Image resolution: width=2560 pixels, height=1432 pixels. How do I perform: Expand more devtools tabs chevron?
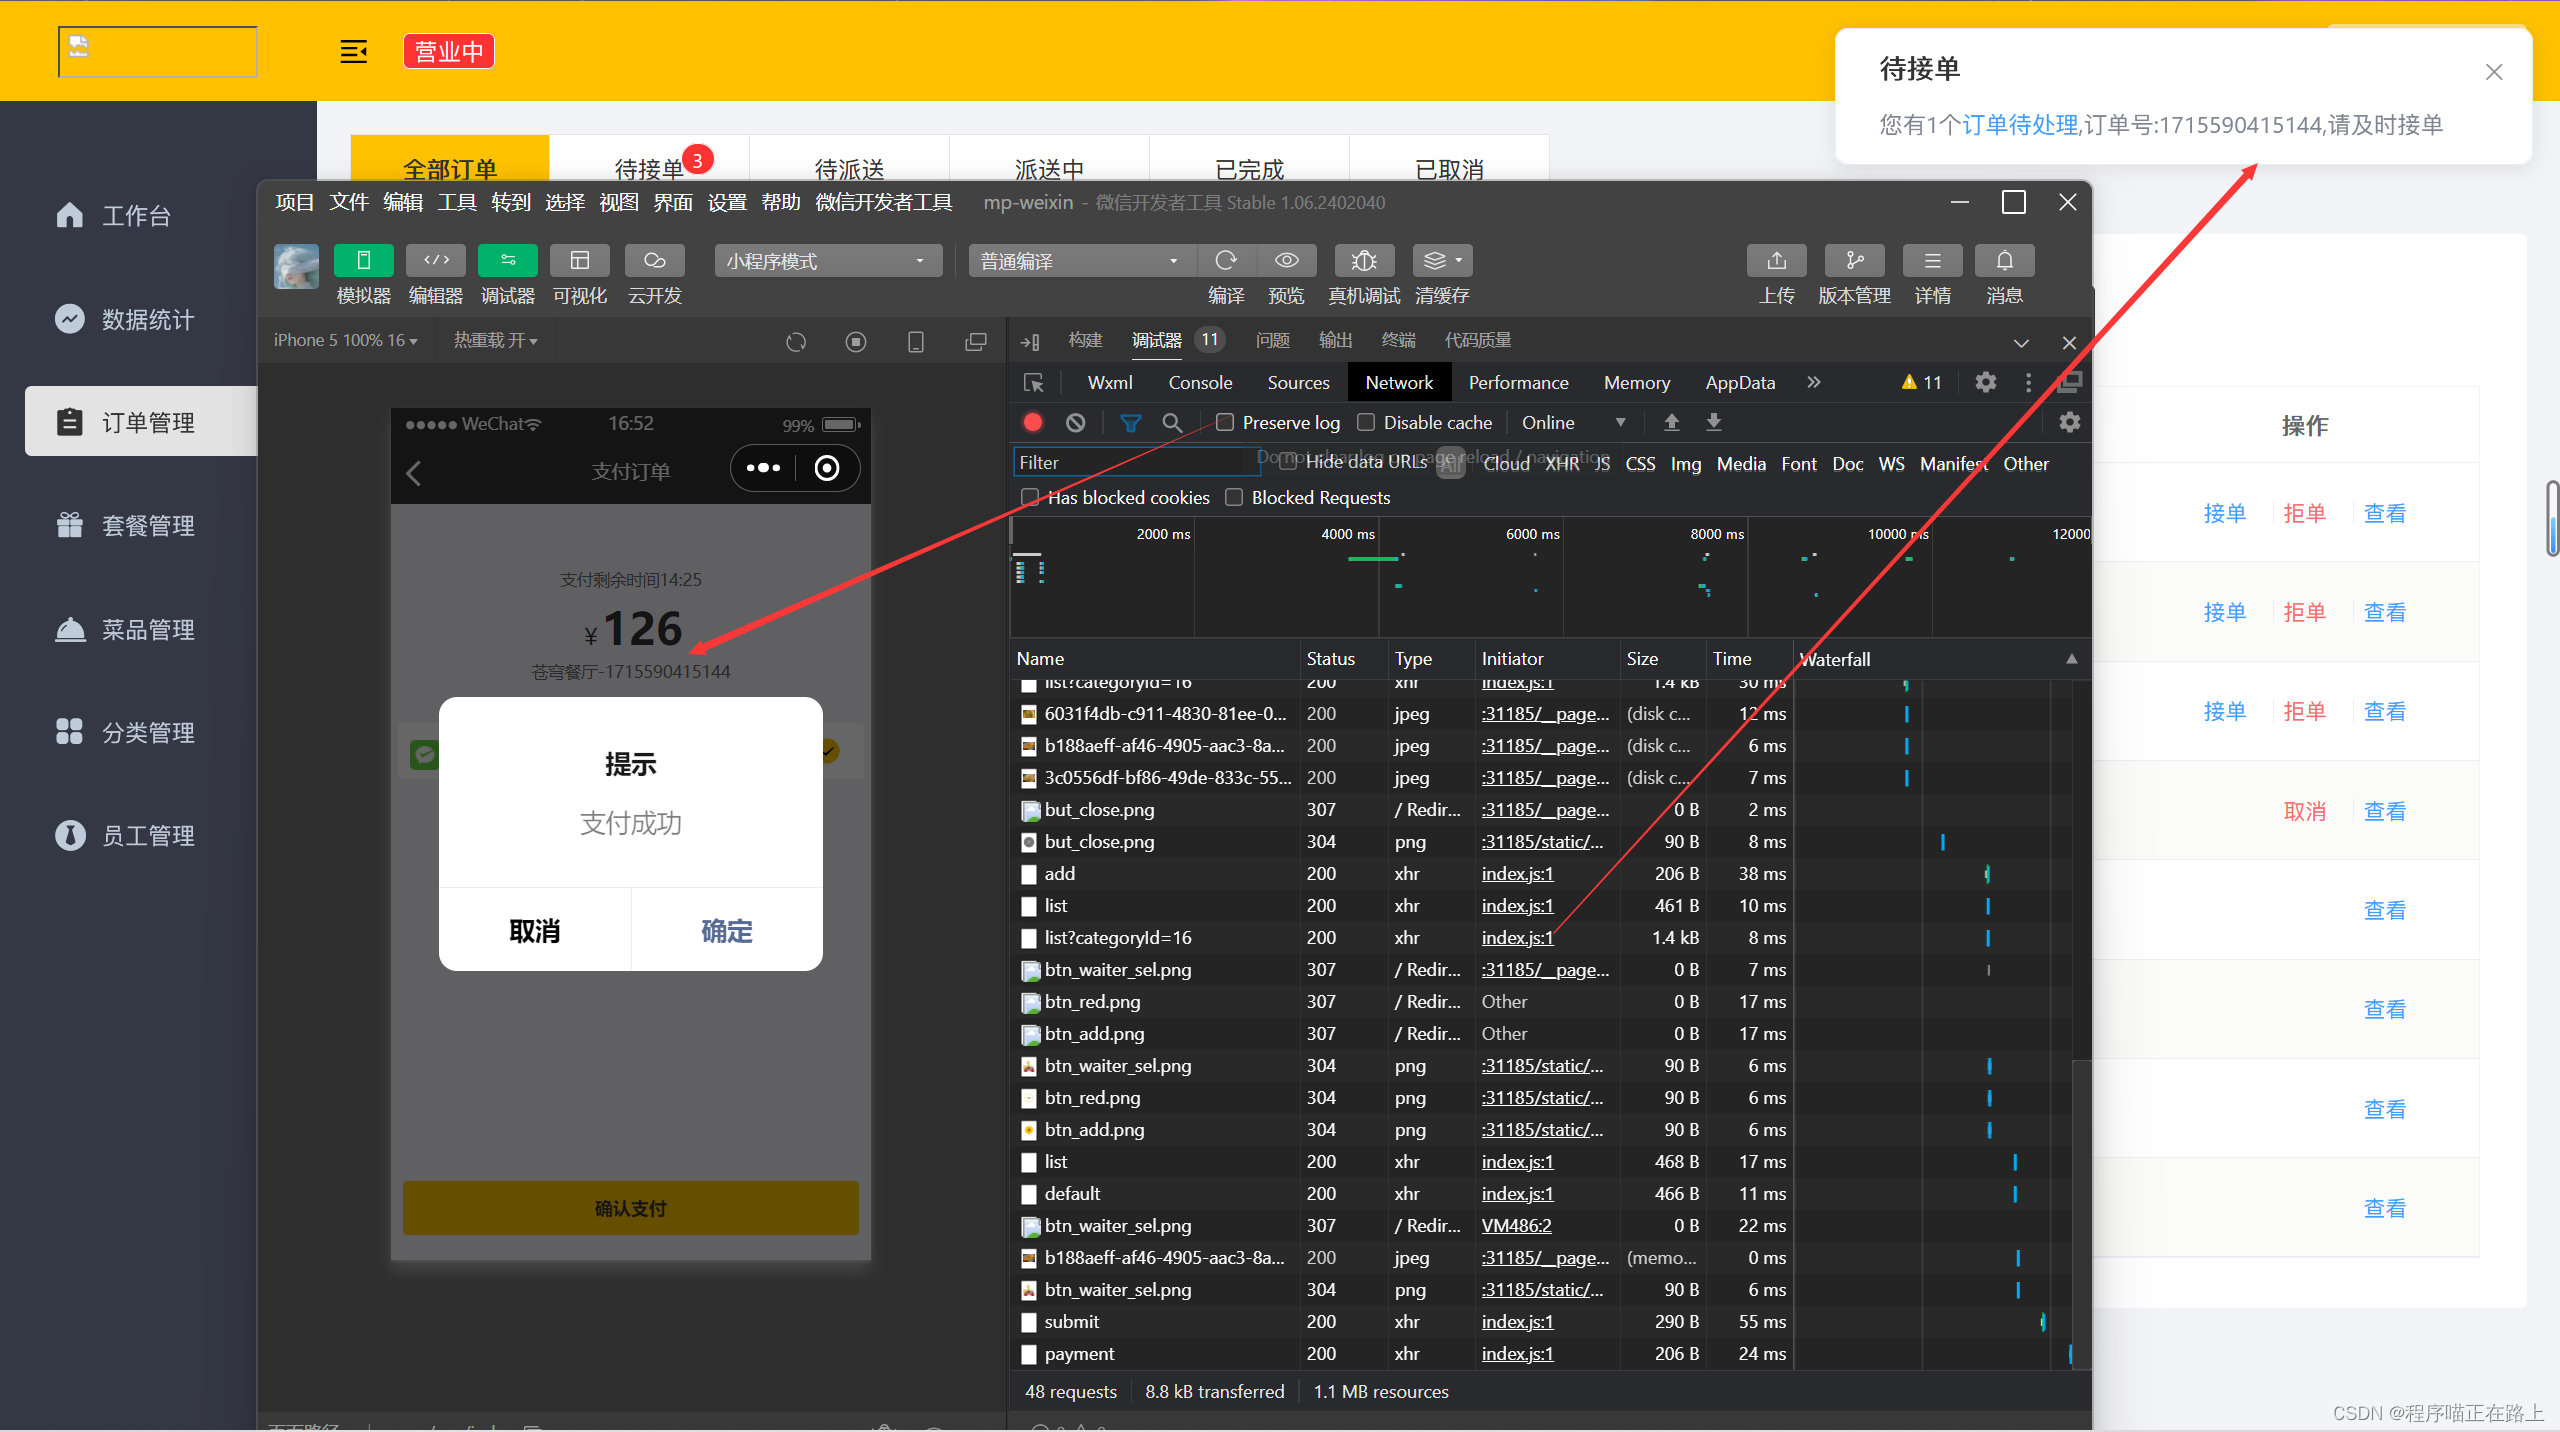pyautogui.click(x=1814, y=382)
